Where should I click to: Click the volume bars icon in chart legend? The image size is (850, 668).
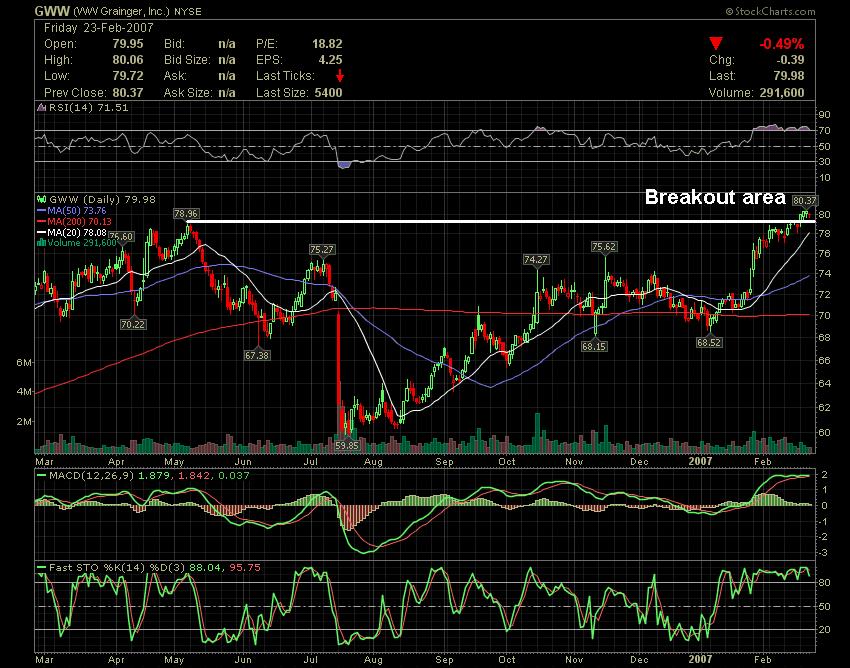(x=41, y=242)
